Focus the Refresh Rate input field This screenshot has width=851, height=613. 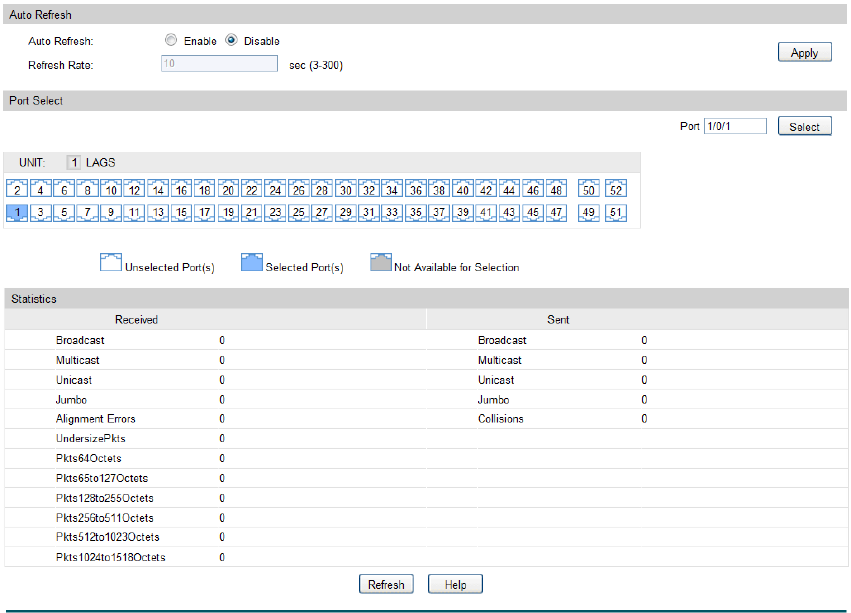[x=219, y=64]
